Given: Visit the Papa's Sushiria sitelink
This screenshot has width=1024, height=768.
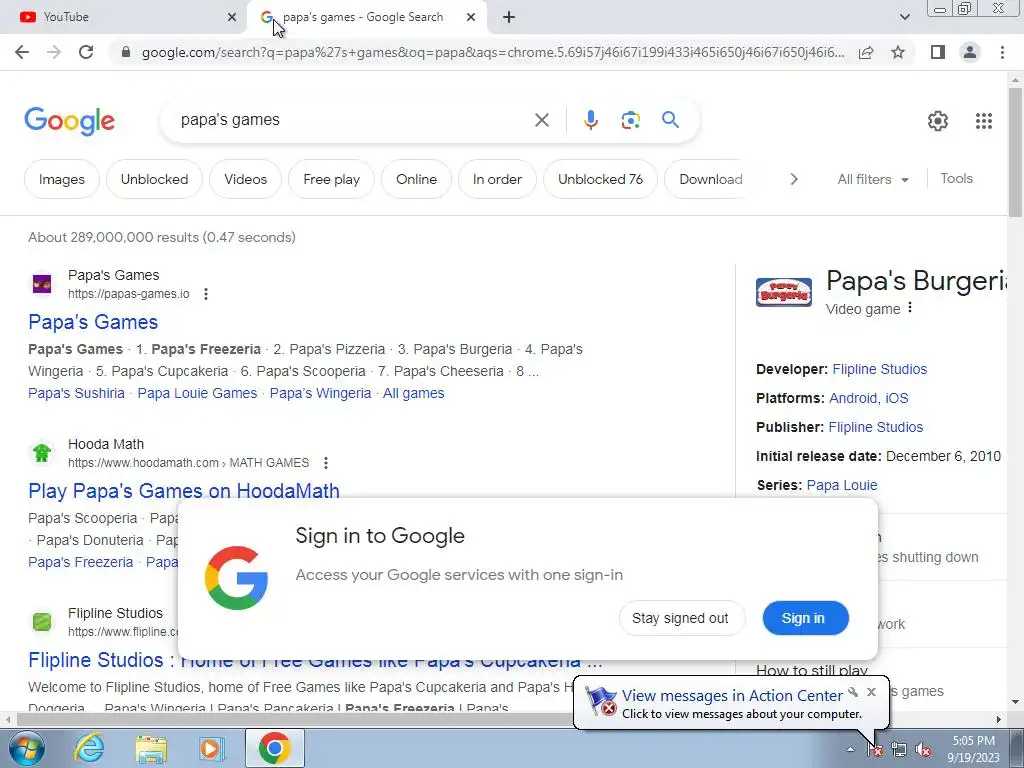Looking at the screenshot, I should [76, 393].
